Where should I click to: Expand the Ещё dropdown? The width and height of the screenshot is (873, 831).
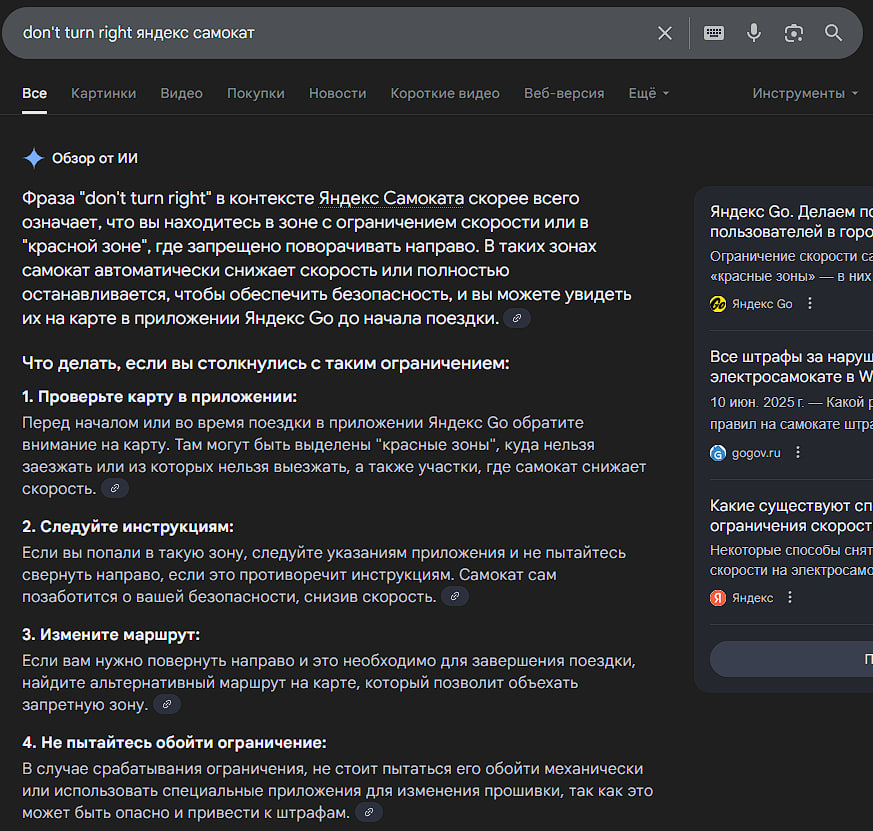(x=649, y=93)
